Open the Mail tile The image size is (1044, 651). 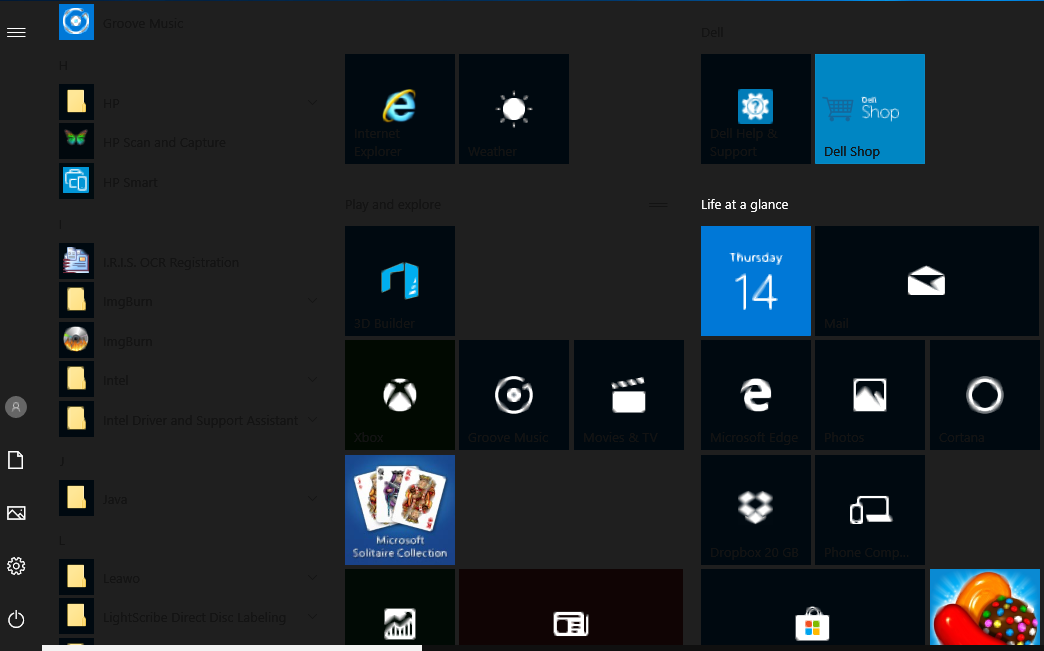(927, 281)
